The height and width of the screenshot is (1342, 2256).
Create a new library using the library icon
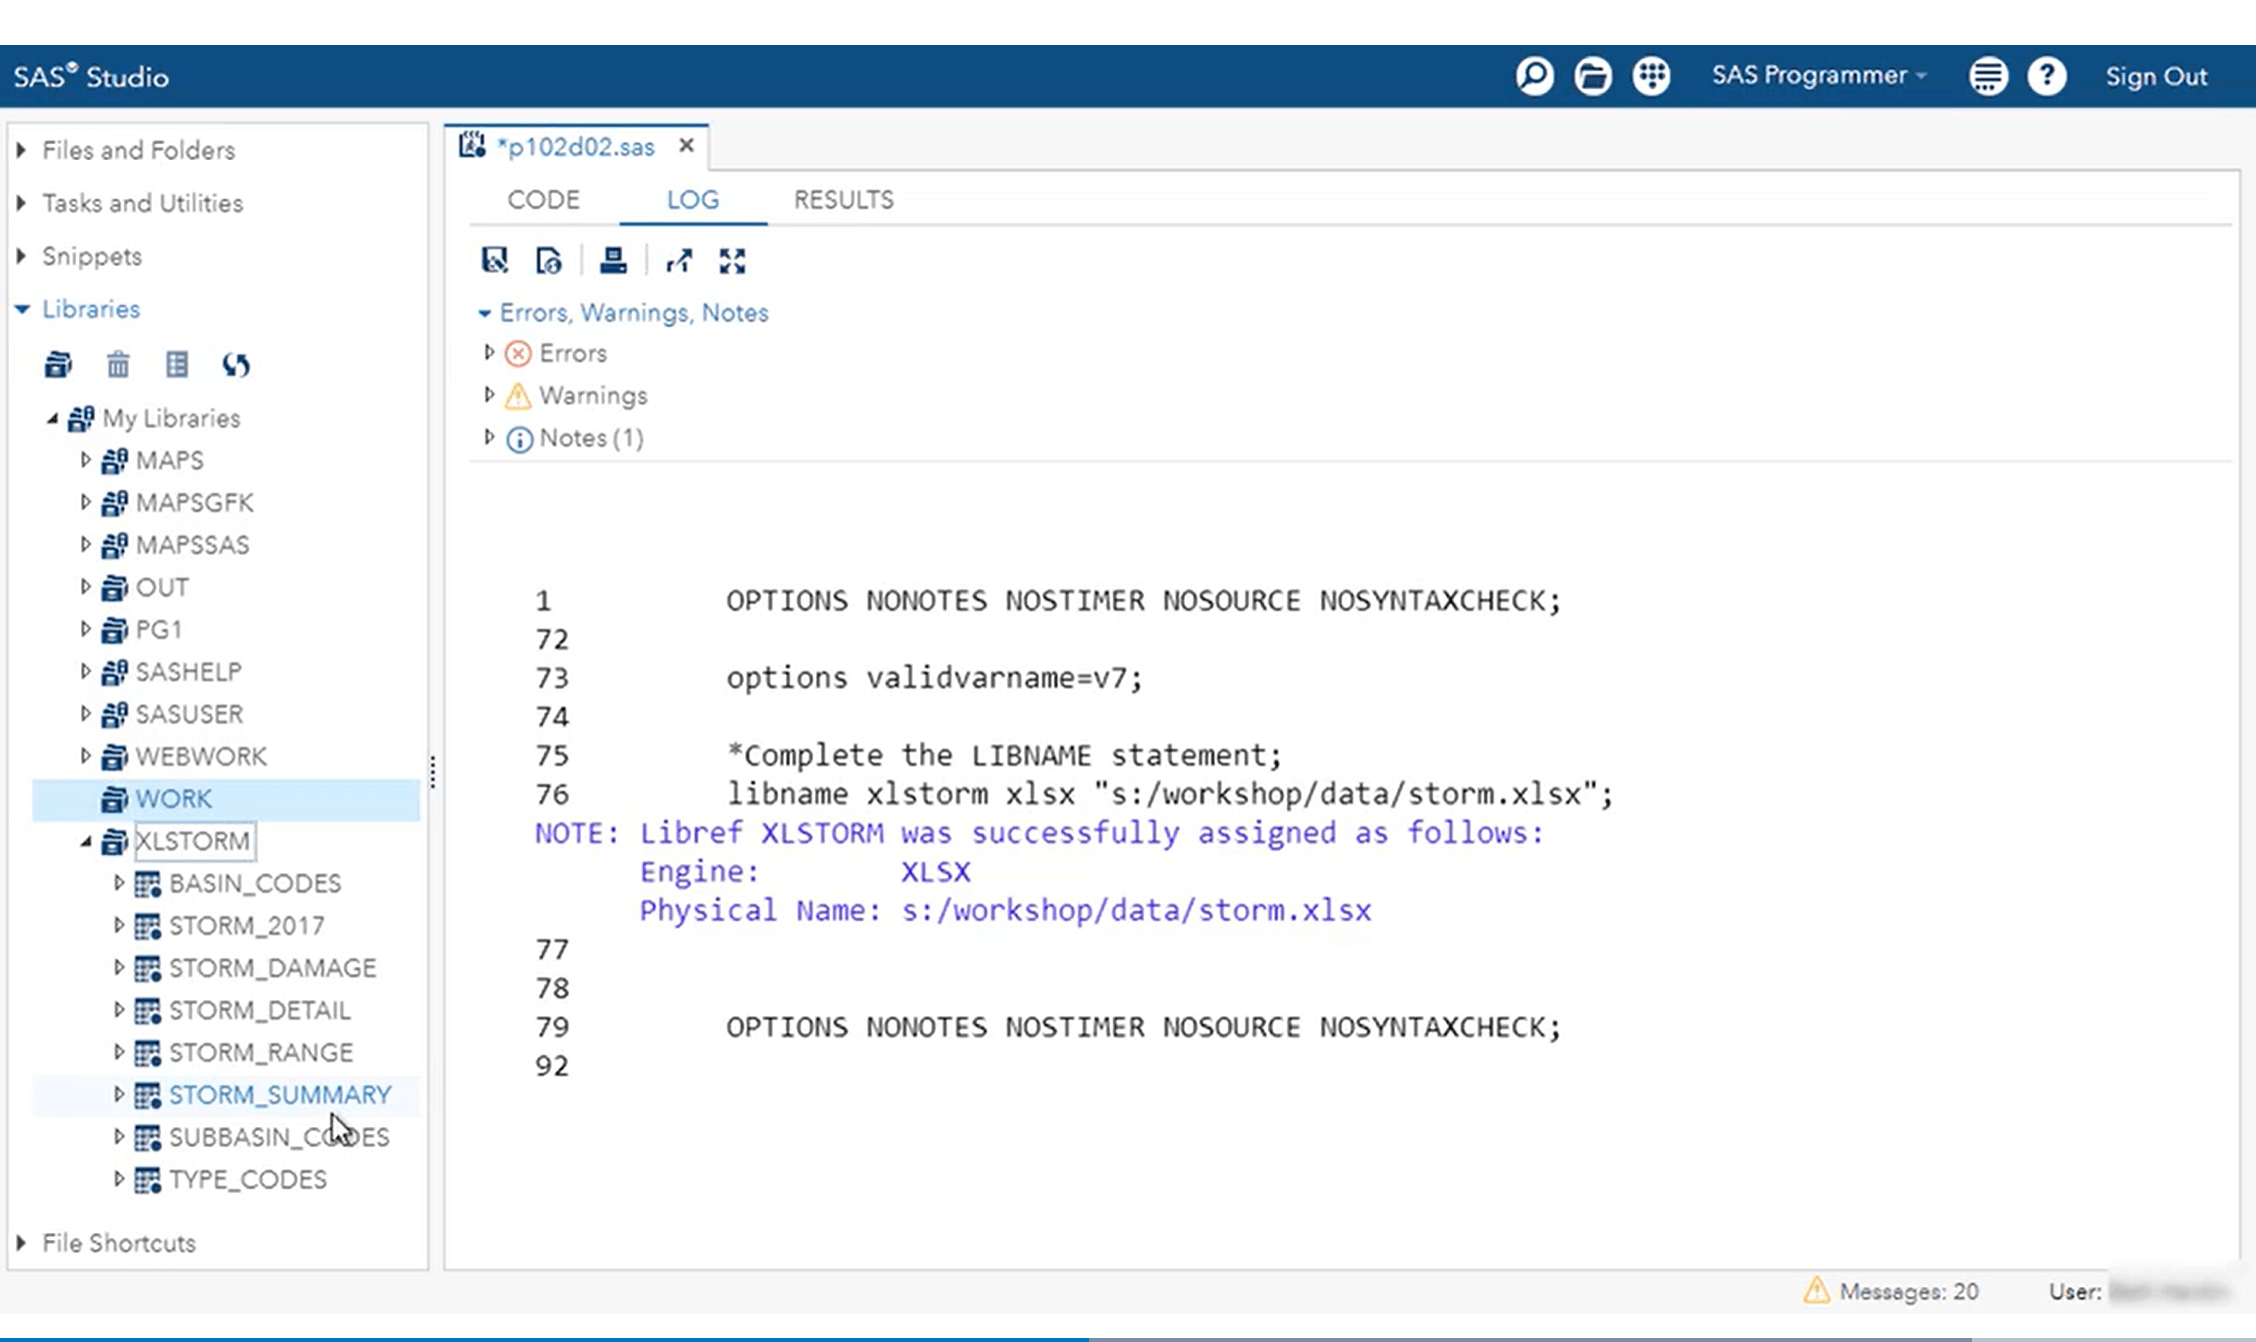[x=57, y=364]
